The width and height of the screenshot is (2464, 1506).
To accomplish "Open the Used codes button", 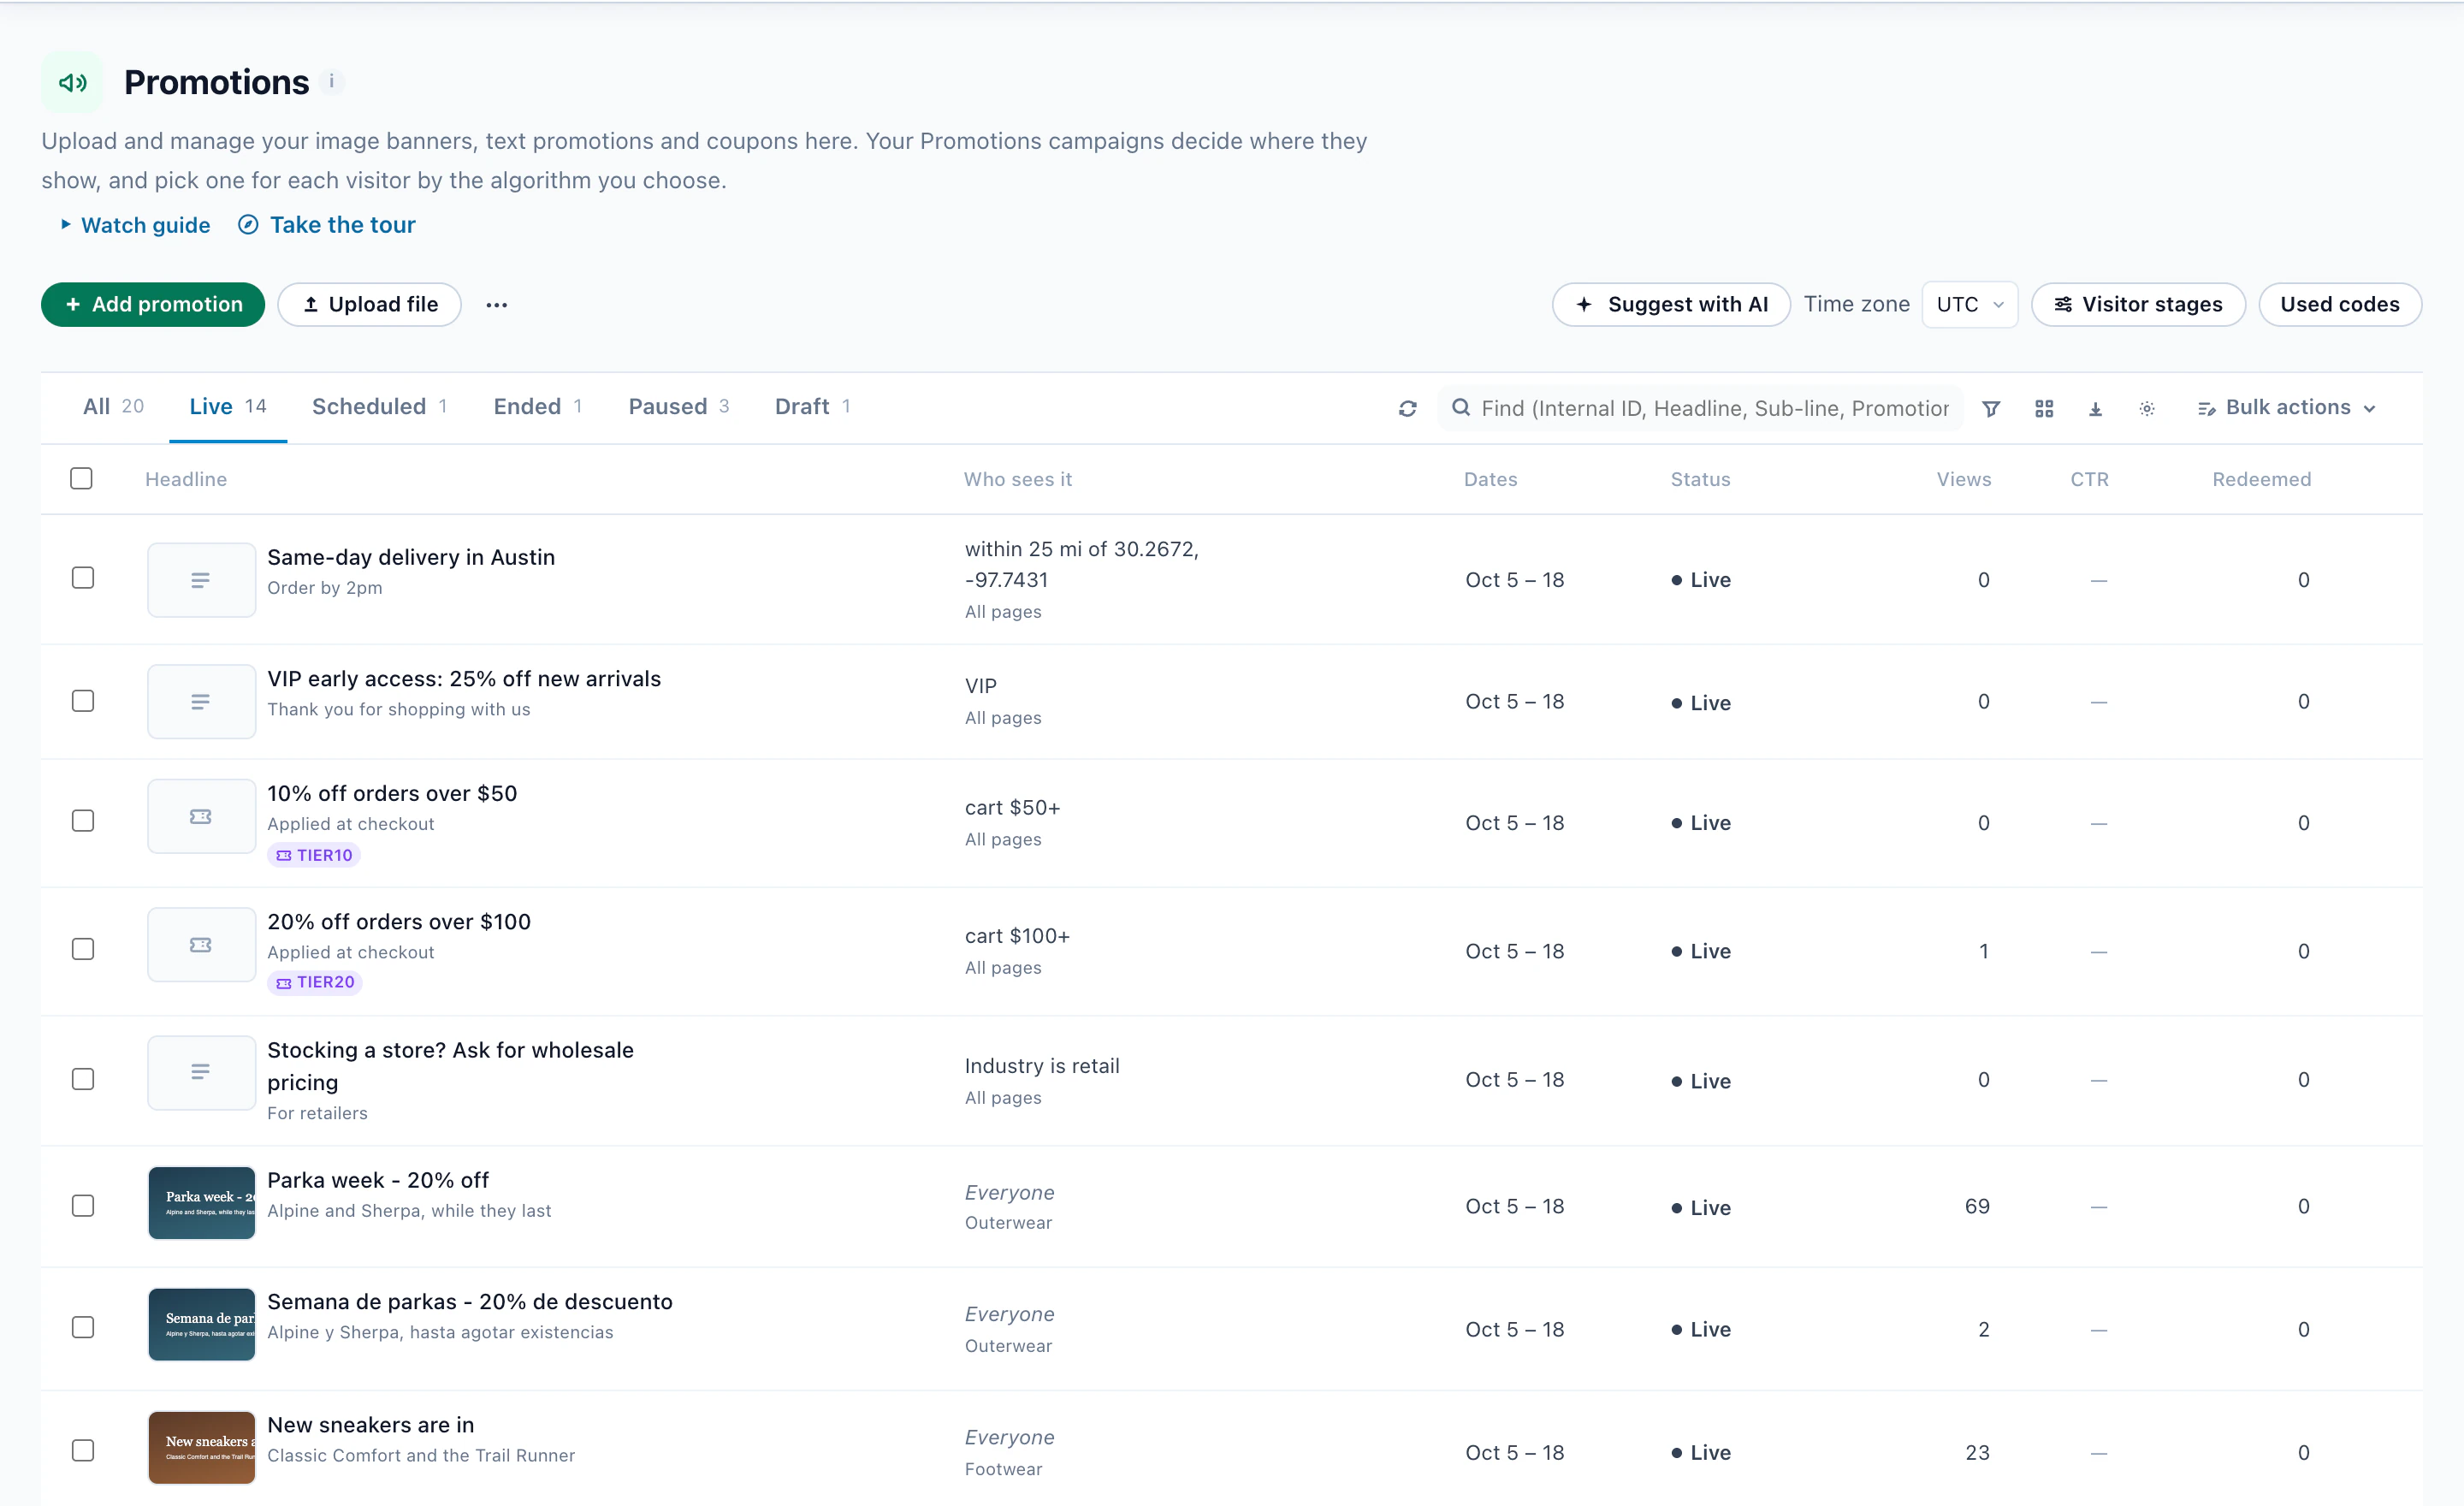I will pos(2340,305).
